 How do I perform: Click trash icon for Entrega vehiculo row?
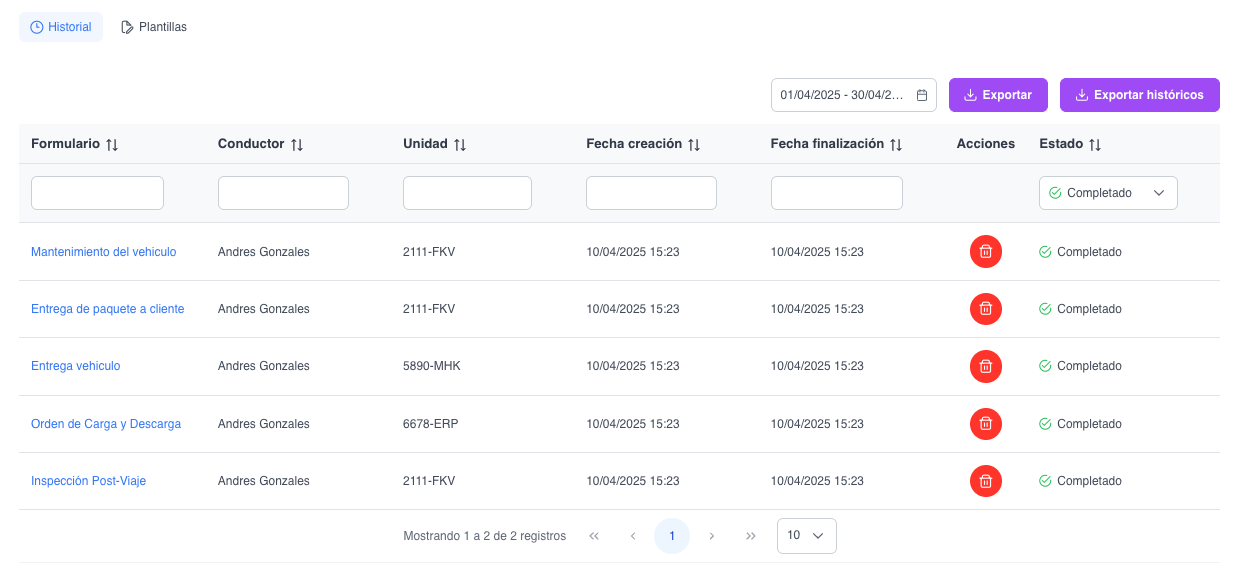click(985, 366)
